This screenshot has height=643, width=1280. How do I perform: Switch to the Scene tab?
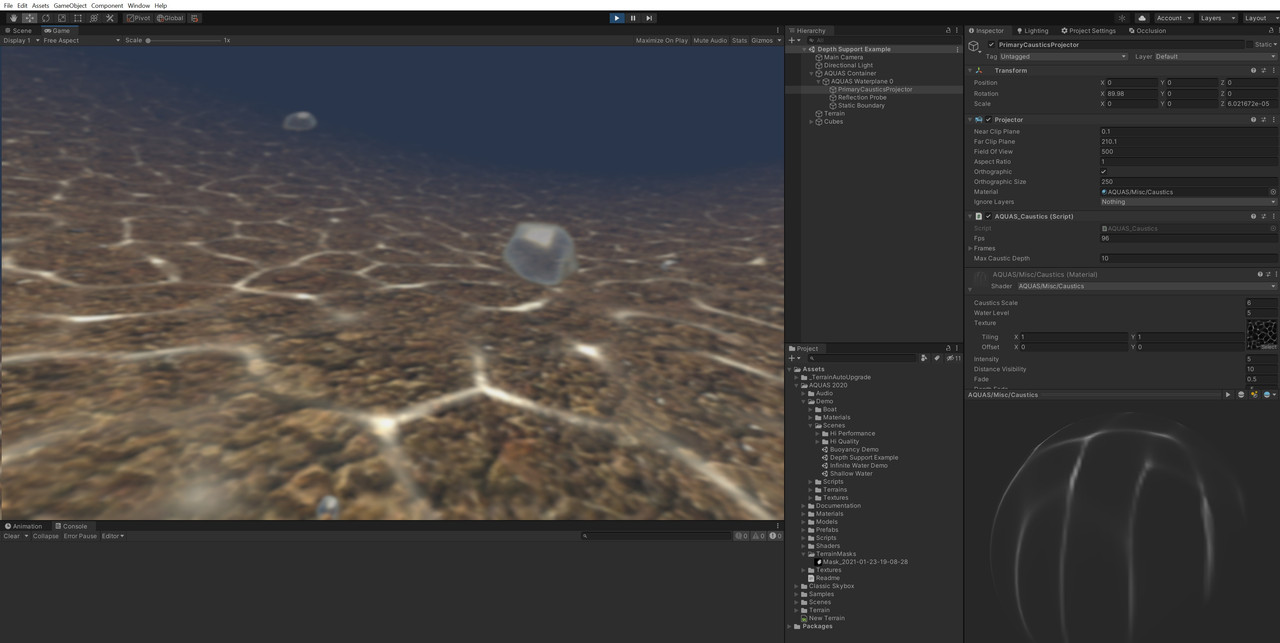coord(19,31)
